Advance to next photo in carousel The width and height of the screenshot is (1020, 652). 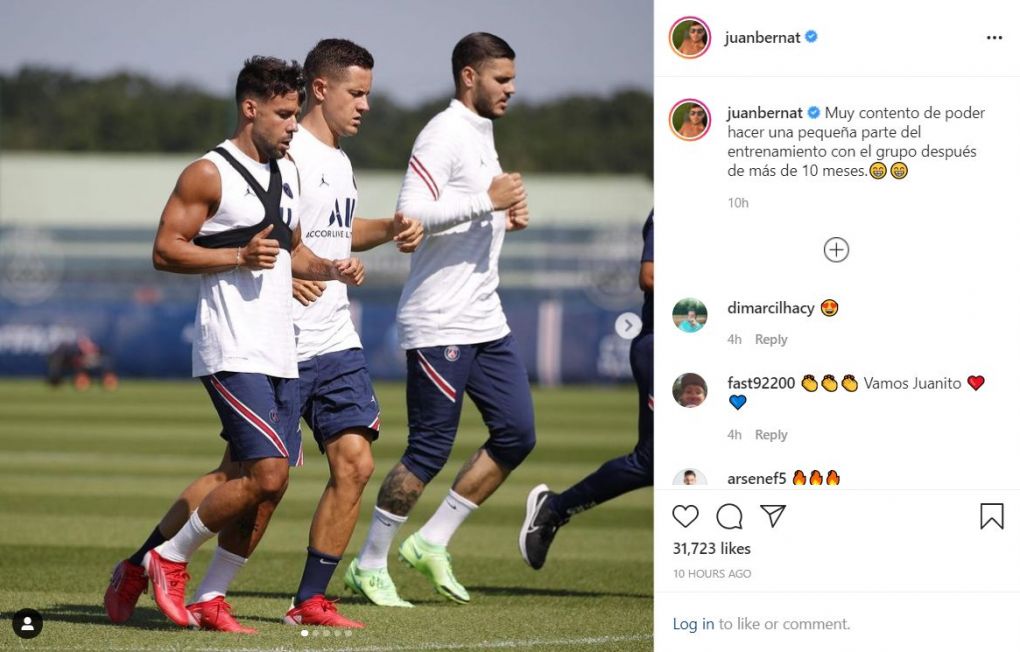[628, 326]
